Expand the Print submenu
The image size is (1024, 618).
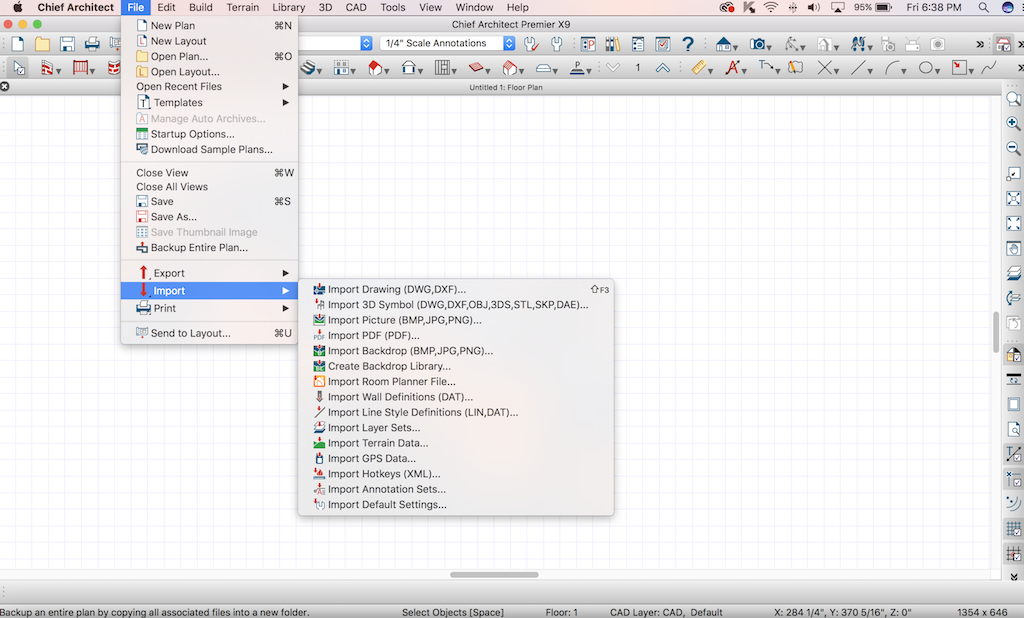[x=209, y=308]
